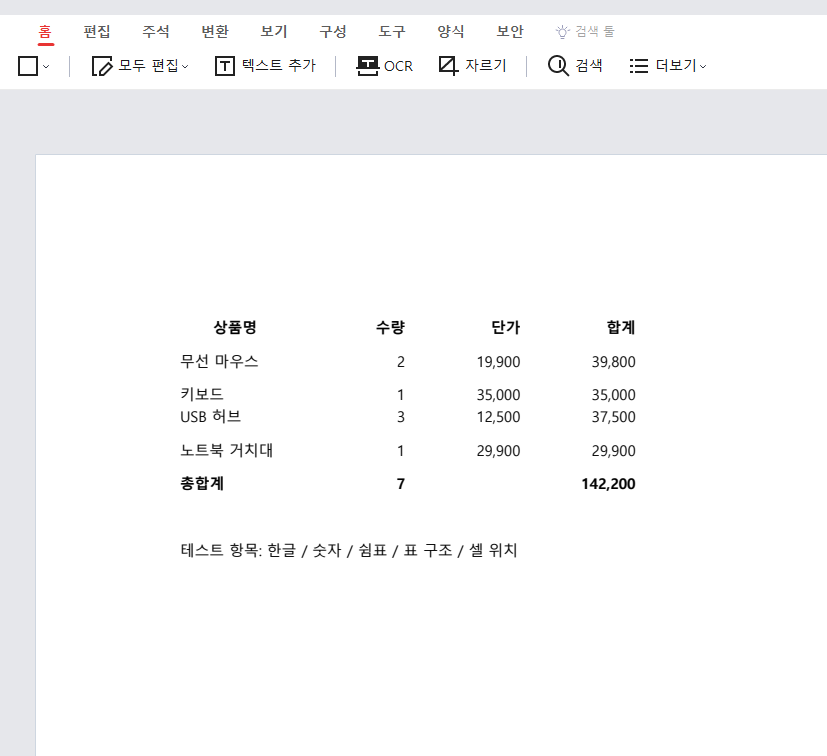827x756 pixels.
Task: Click the 모두 편집 edit icon
Action: click(102, 66)
